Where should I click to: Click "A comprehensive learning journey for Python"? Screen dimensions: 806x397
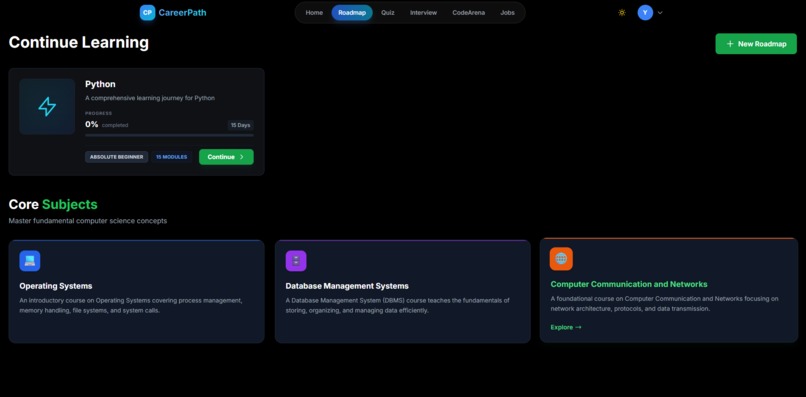tap(150, 98)
